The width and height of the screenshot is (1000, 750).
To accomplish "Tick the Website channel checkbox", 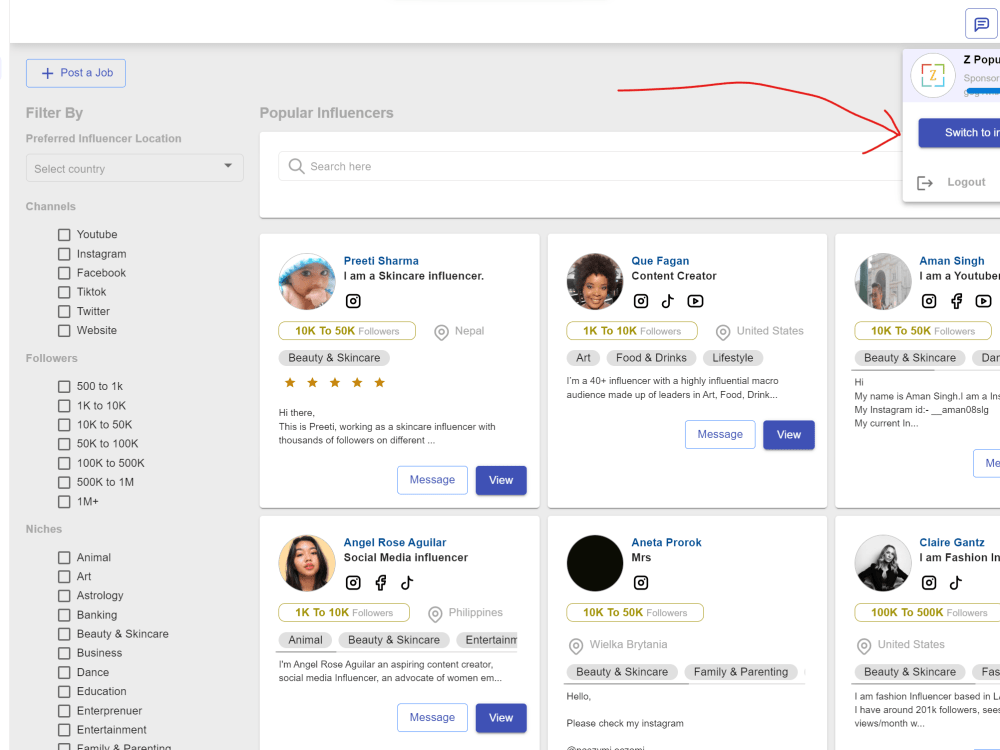I will click(64, 331).
